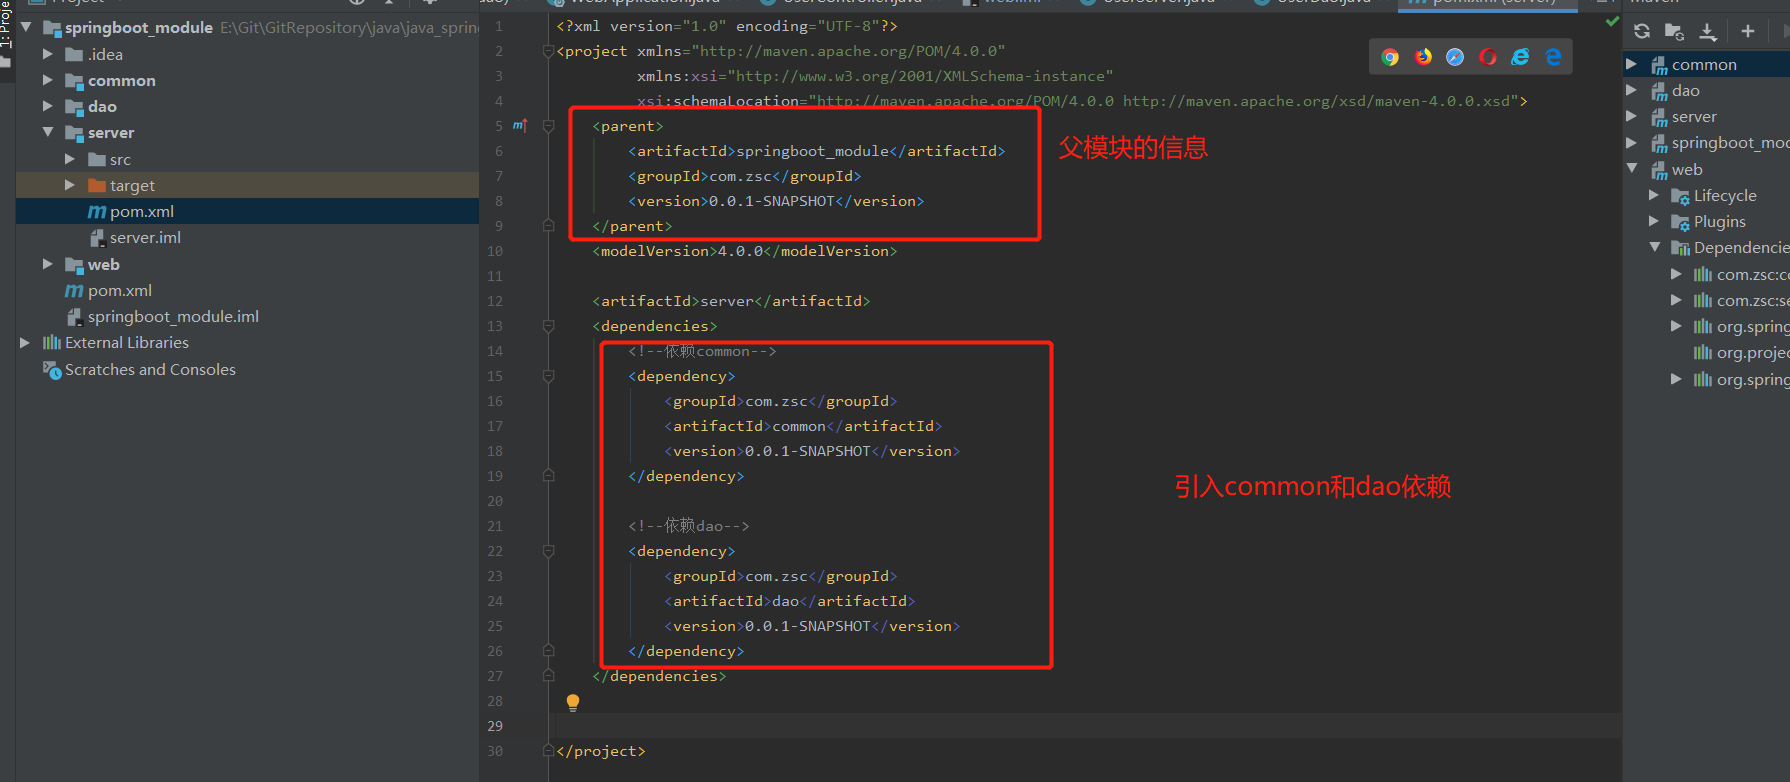The width and height of the screenshot is (1790, 782).
Task: Fold the project tag on line 2
Action: click(548, 51)
